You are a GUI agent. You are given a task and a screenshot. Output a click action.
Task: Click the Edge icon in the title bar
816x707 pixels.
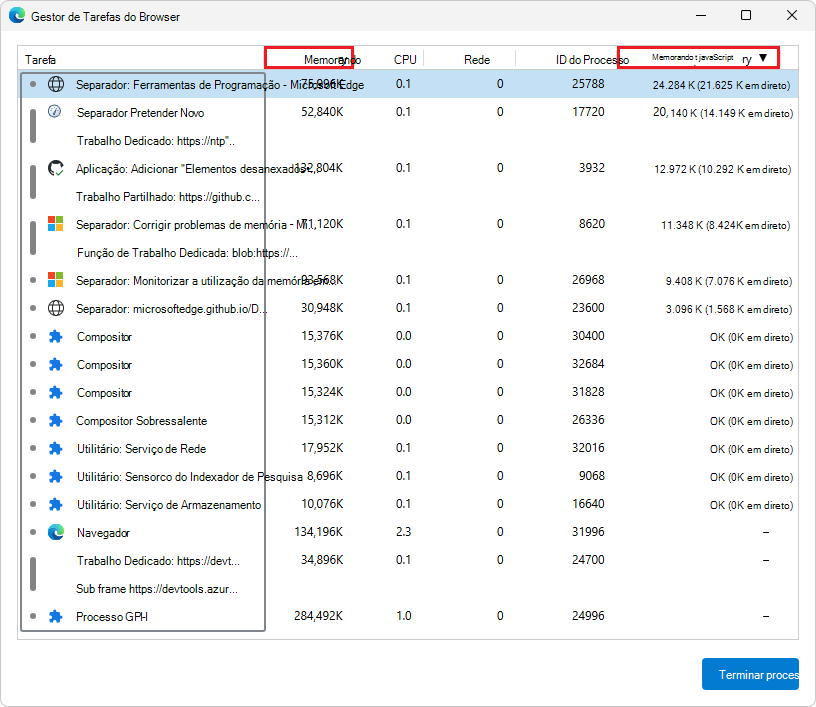17,17
